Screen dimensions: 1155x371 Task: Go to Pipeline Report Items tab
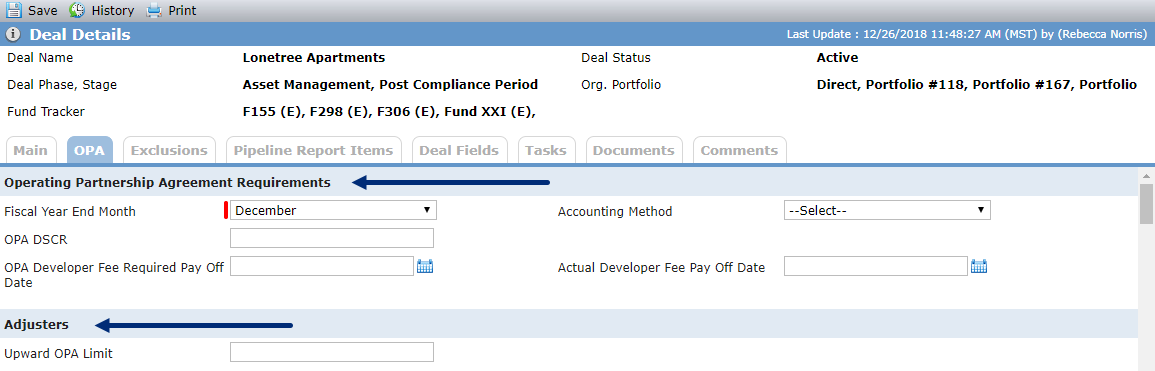(x=314, y=150)
